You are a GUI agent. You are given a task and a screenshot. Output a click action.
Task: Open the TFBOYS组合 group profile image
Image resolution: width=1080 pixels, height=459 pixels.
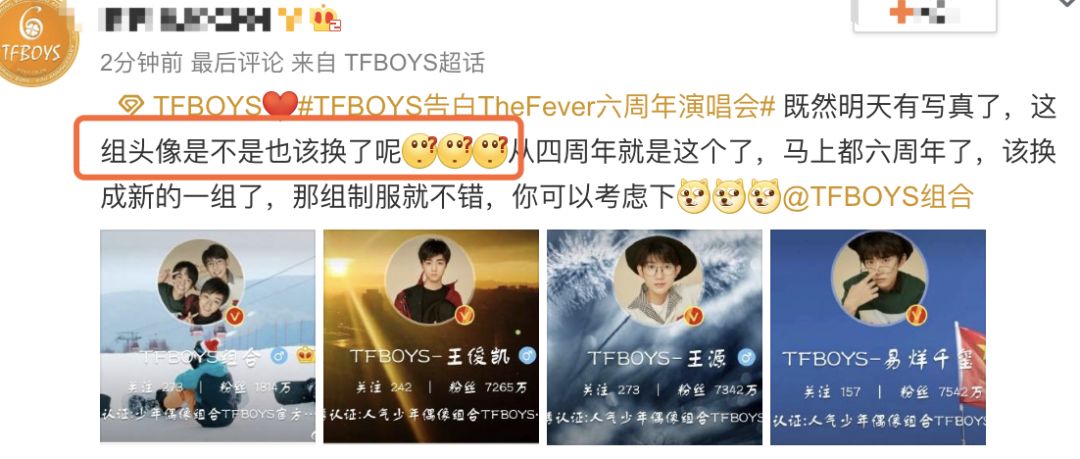coord(208,336)
